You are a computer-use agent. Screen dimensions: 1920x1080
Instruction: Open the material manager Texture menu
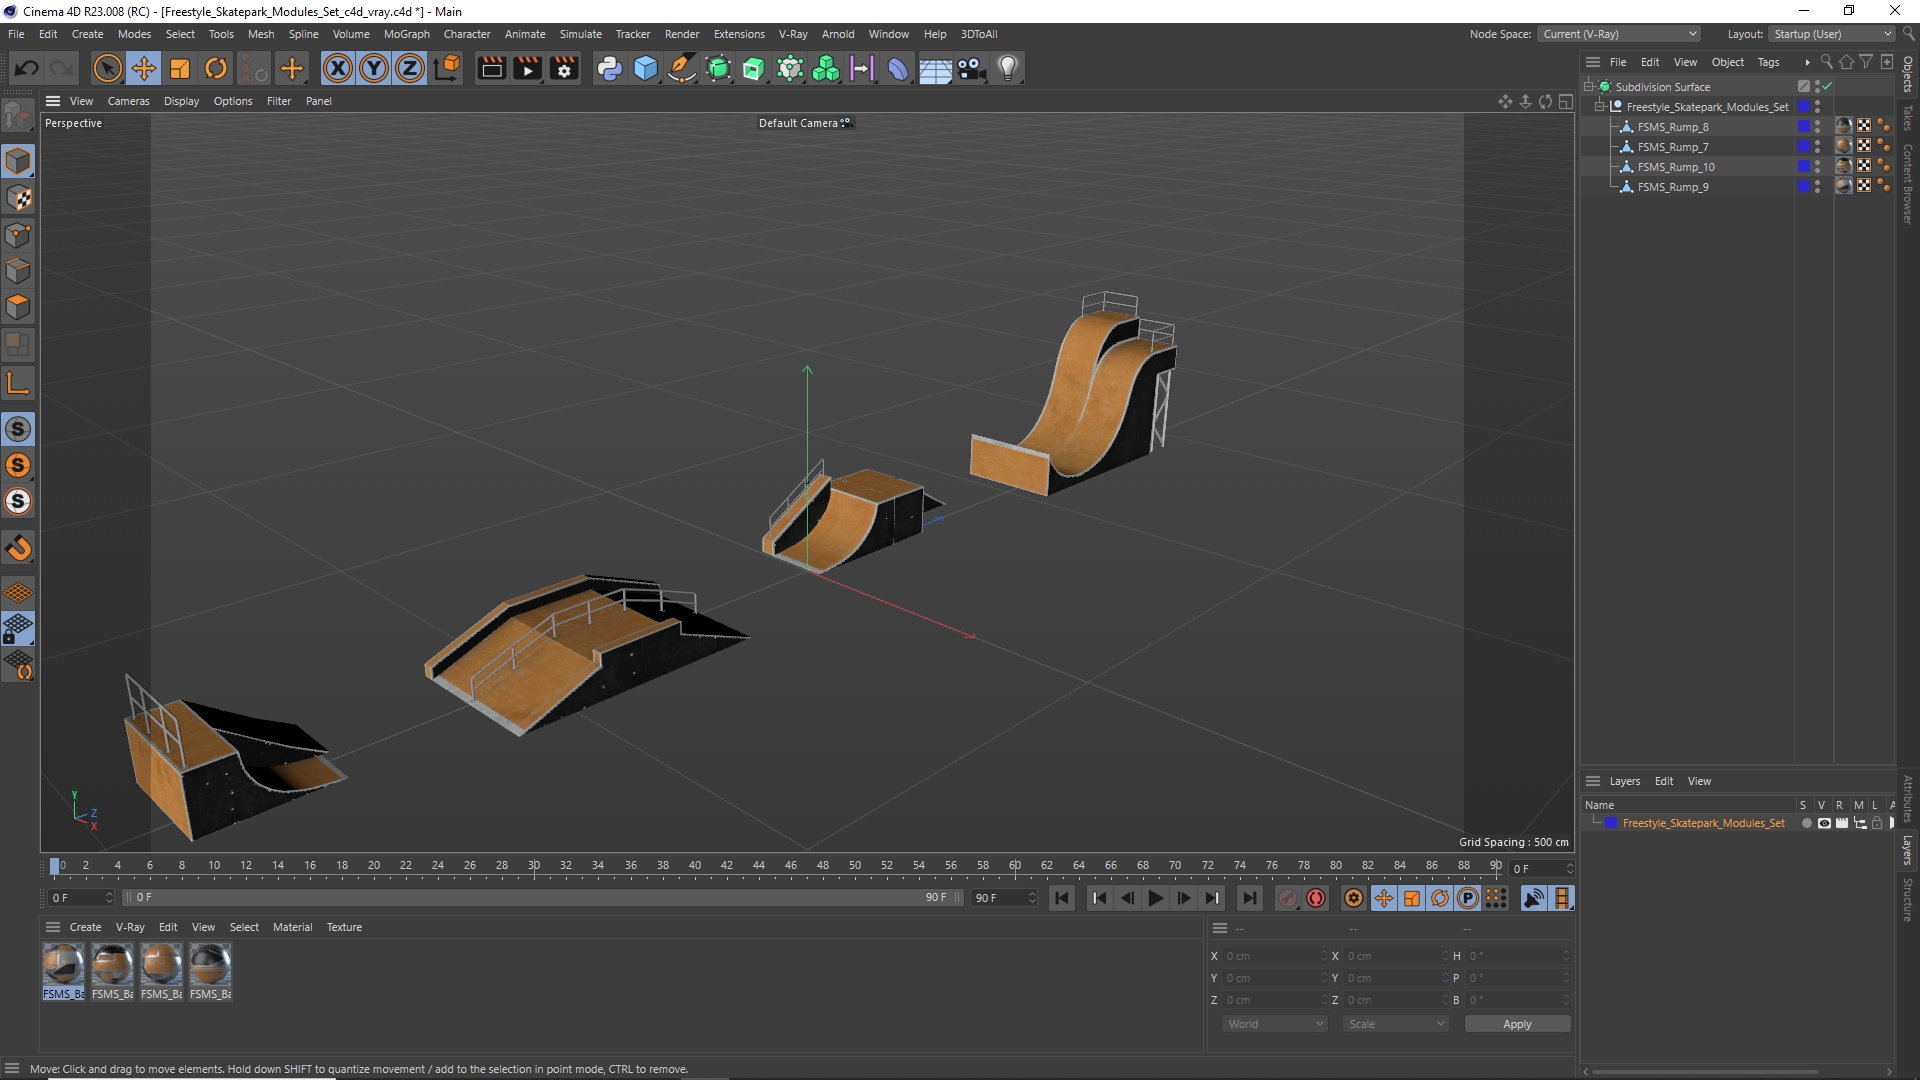(x=344, y=927)
